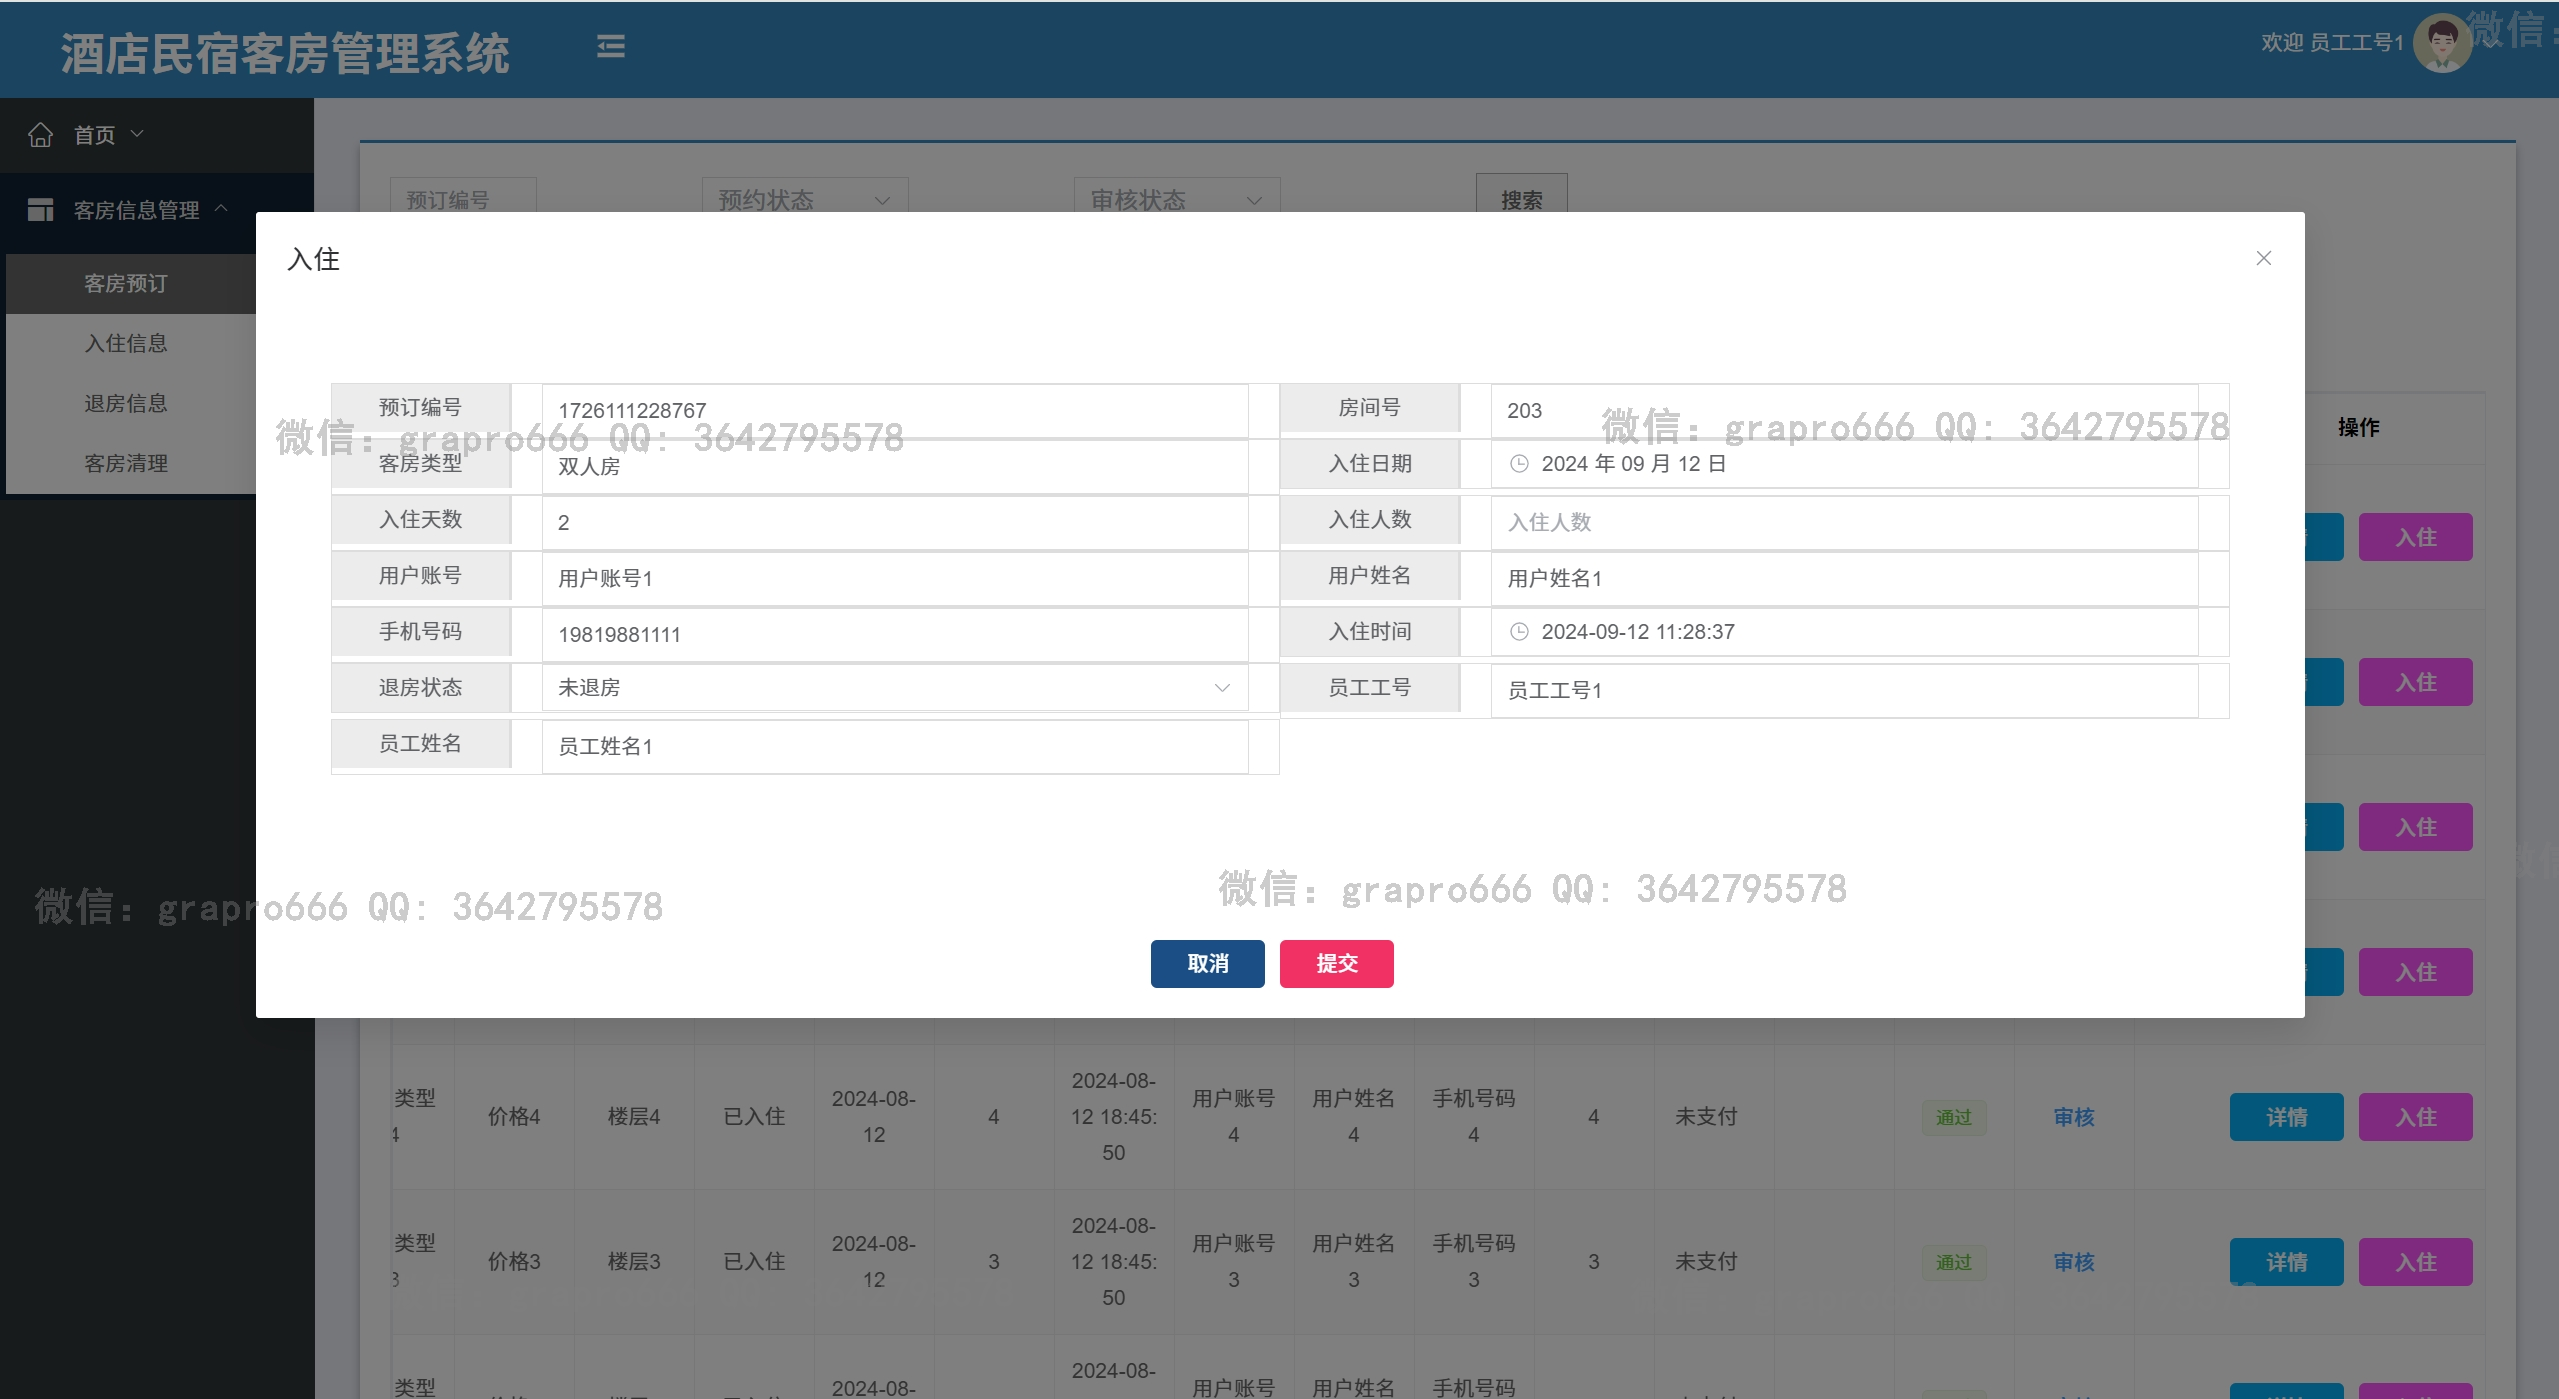Click the sidebar collapse hamburger icon

[610, 46]
